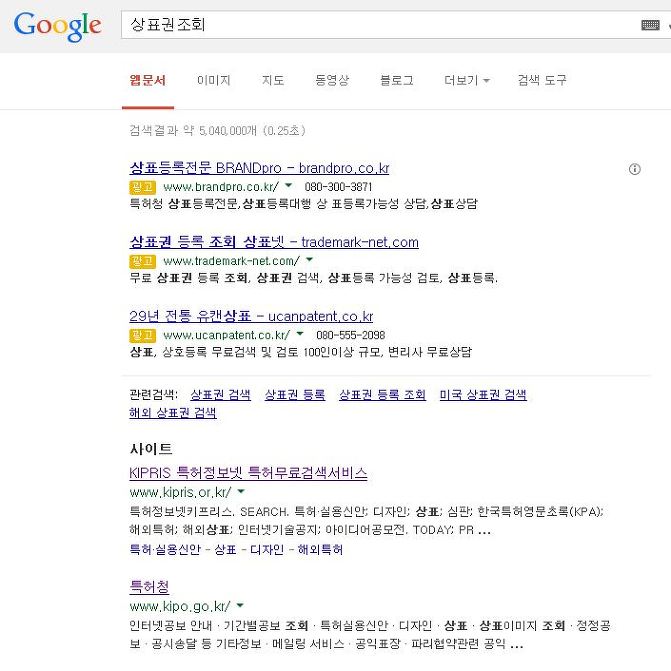Click phone number 080-555-2098
Screen dimensions: 671x671
[x=350, y=335]
